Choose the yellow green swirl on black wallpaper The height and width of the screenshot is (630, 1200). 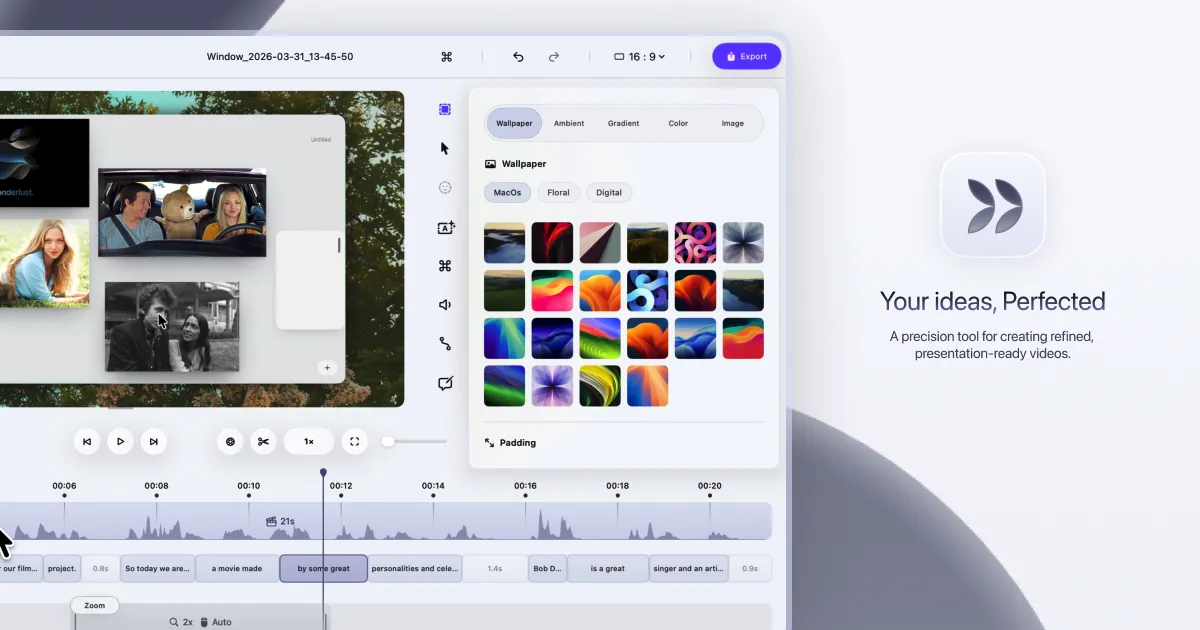pos(600,385)
